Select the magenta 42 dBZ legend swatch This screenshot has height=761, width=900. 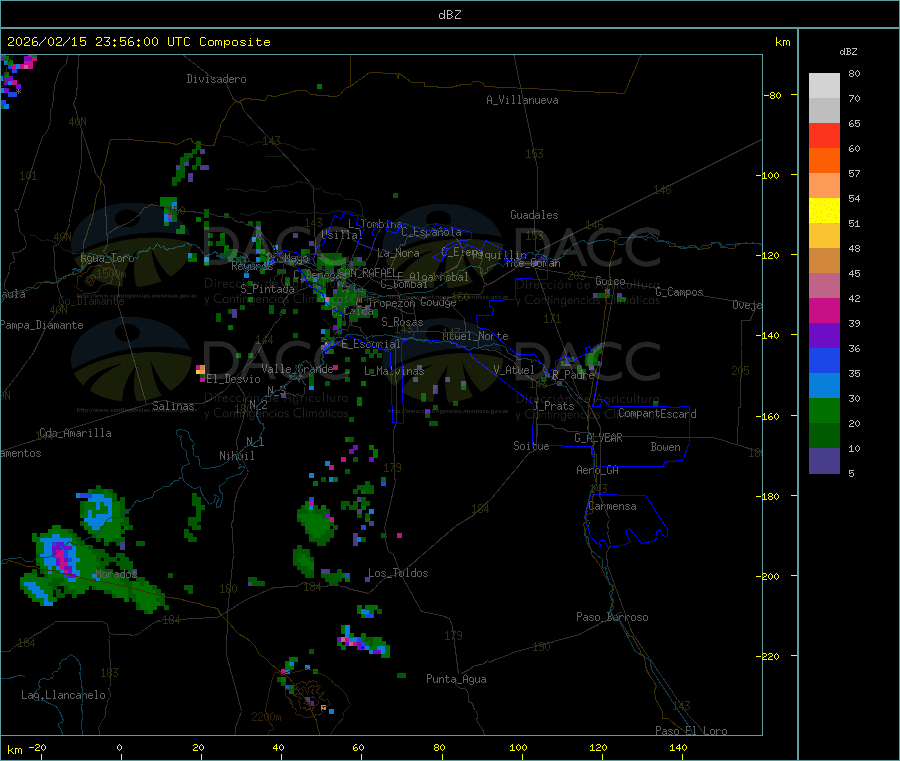tap(824, 310)
